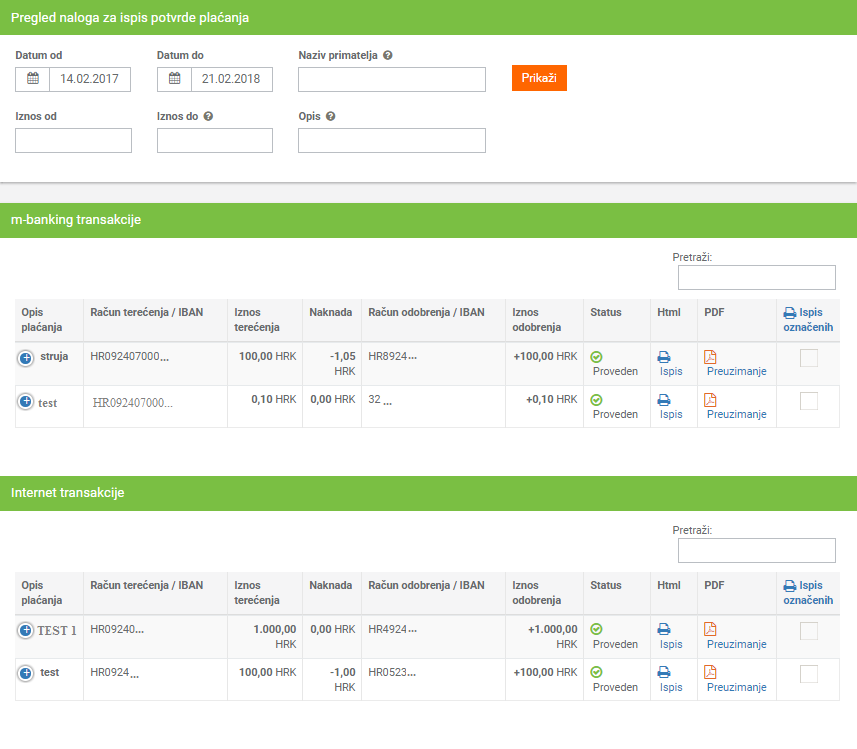Show help for Naziv primatelja field
Screen dimensions: 857x749
(x=388, y=55)
